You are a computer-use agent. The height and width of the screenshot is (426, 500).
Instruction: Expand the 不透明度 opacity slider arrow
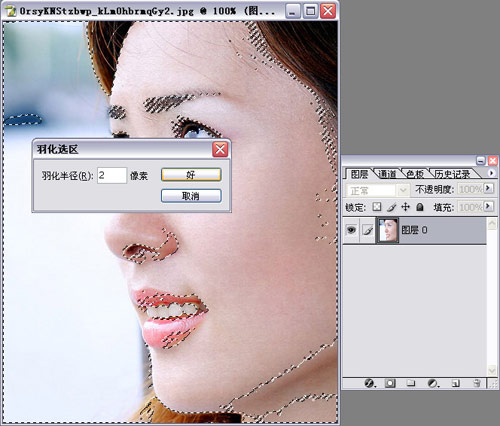pyautogui.click(x=488, y=189)
